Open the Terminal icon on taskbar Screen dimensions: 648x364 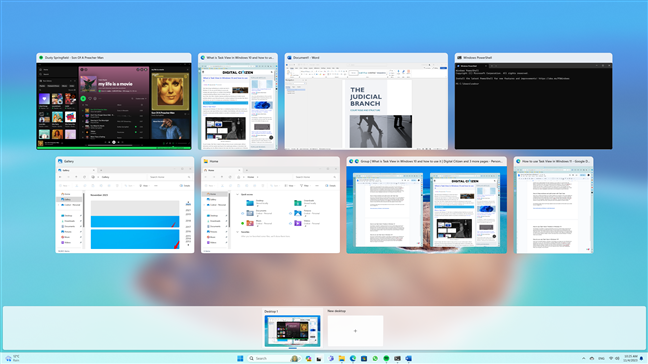tap(397, 358)
